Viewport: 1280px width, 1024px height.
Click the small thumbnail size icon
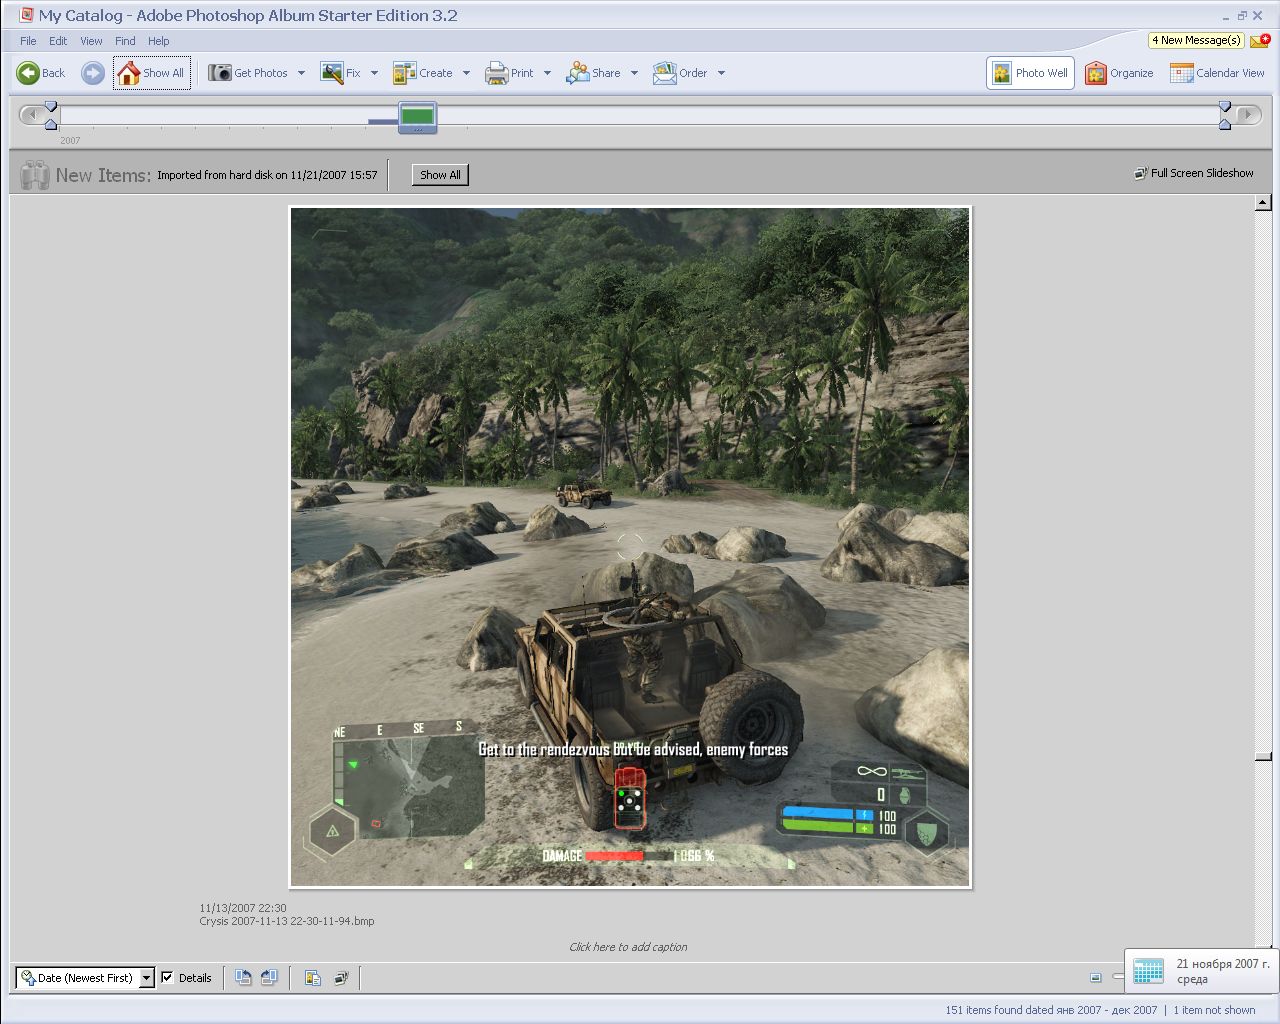click(x=1096, y=978)
